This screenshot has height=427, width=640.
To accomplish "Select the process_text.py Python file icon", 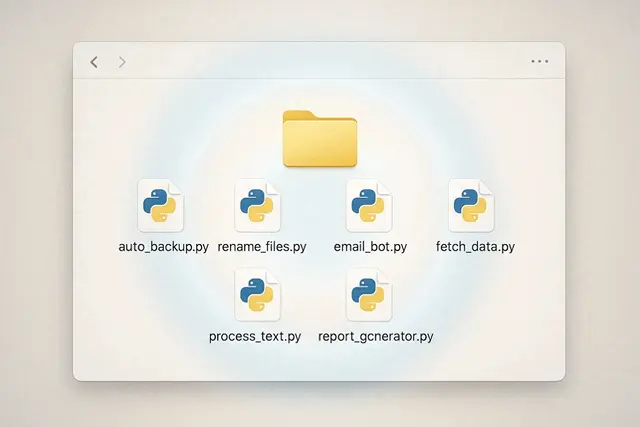I will [258, 295].
